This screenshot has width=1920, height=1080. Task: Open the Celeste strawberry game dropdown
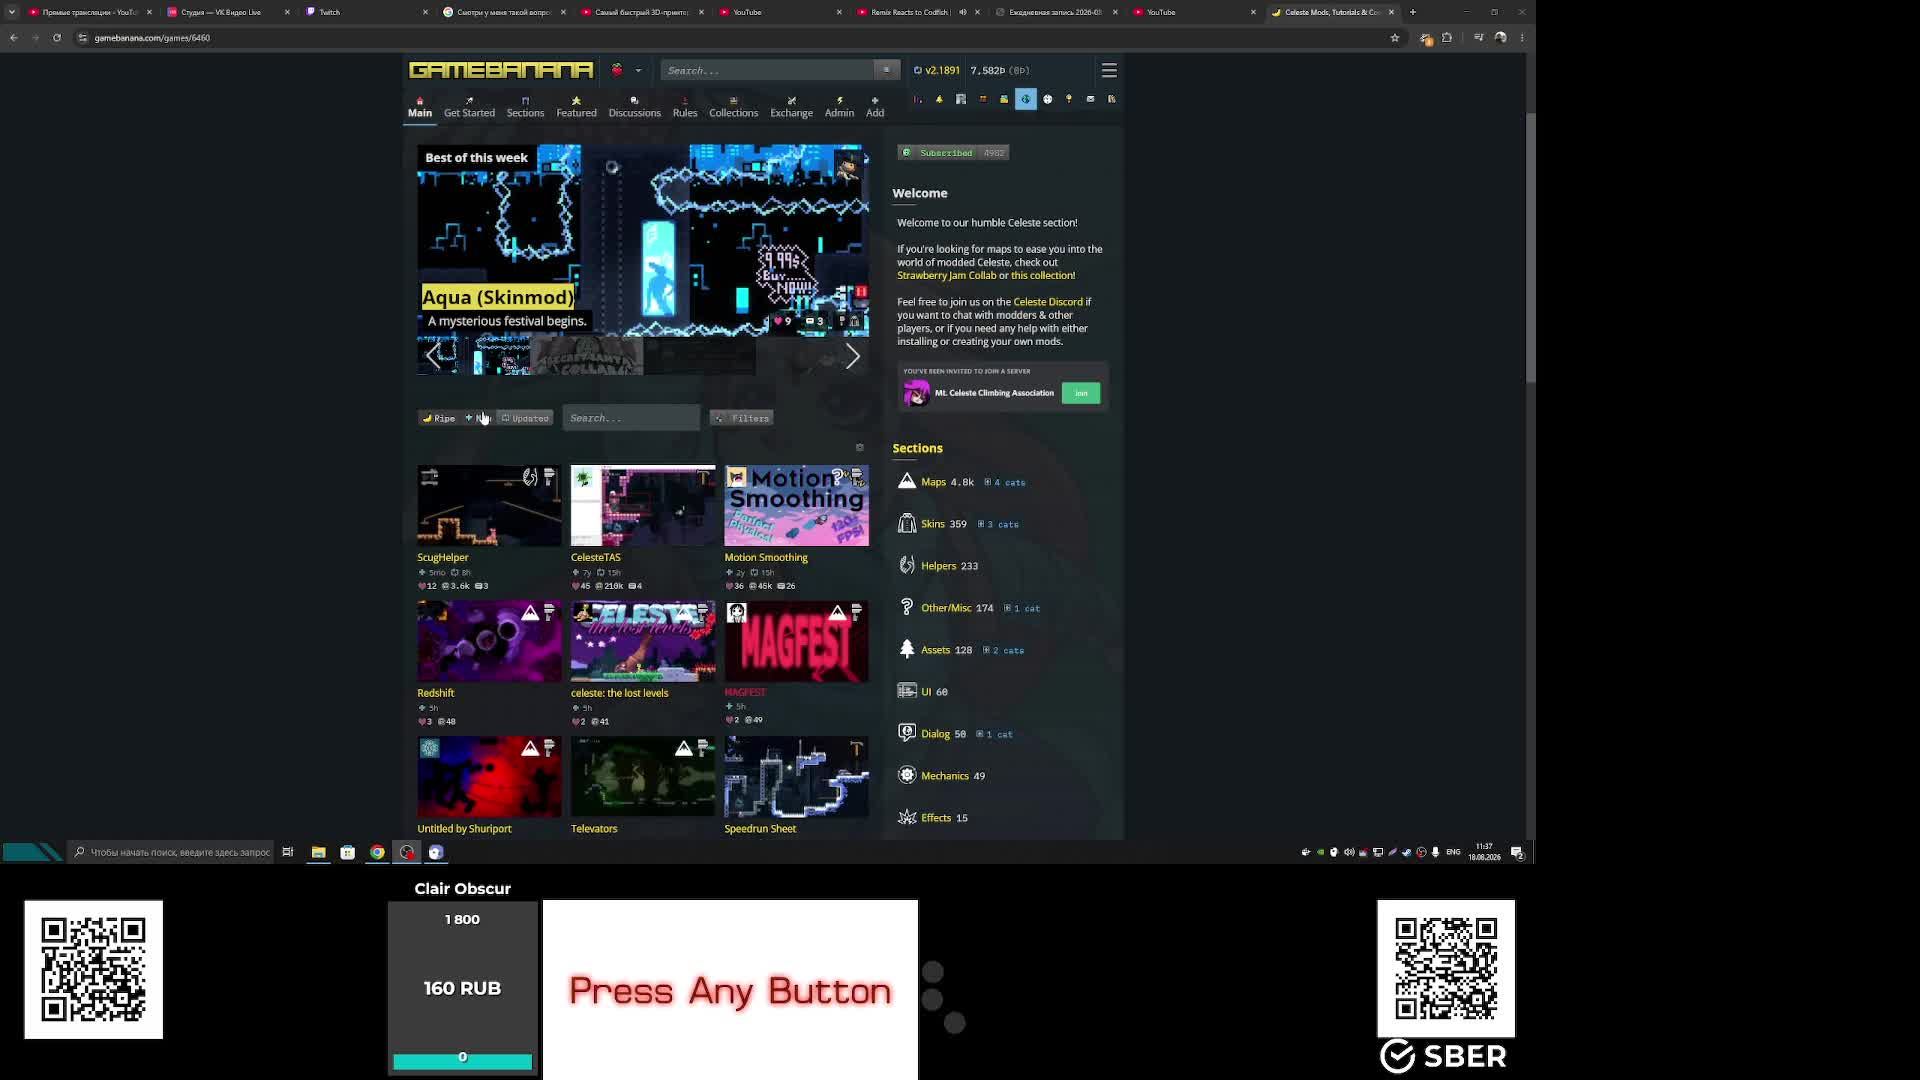[x=625, y=70]
